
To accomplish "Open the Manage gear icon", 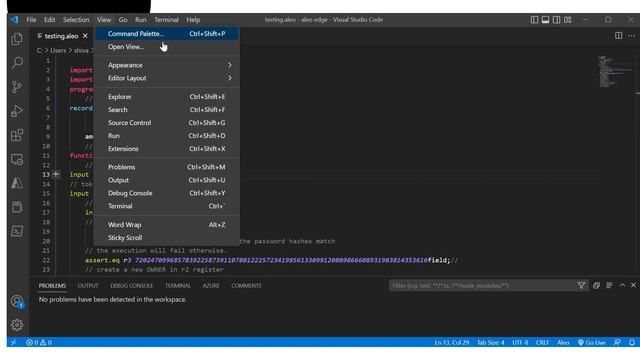I will [17, 325].
